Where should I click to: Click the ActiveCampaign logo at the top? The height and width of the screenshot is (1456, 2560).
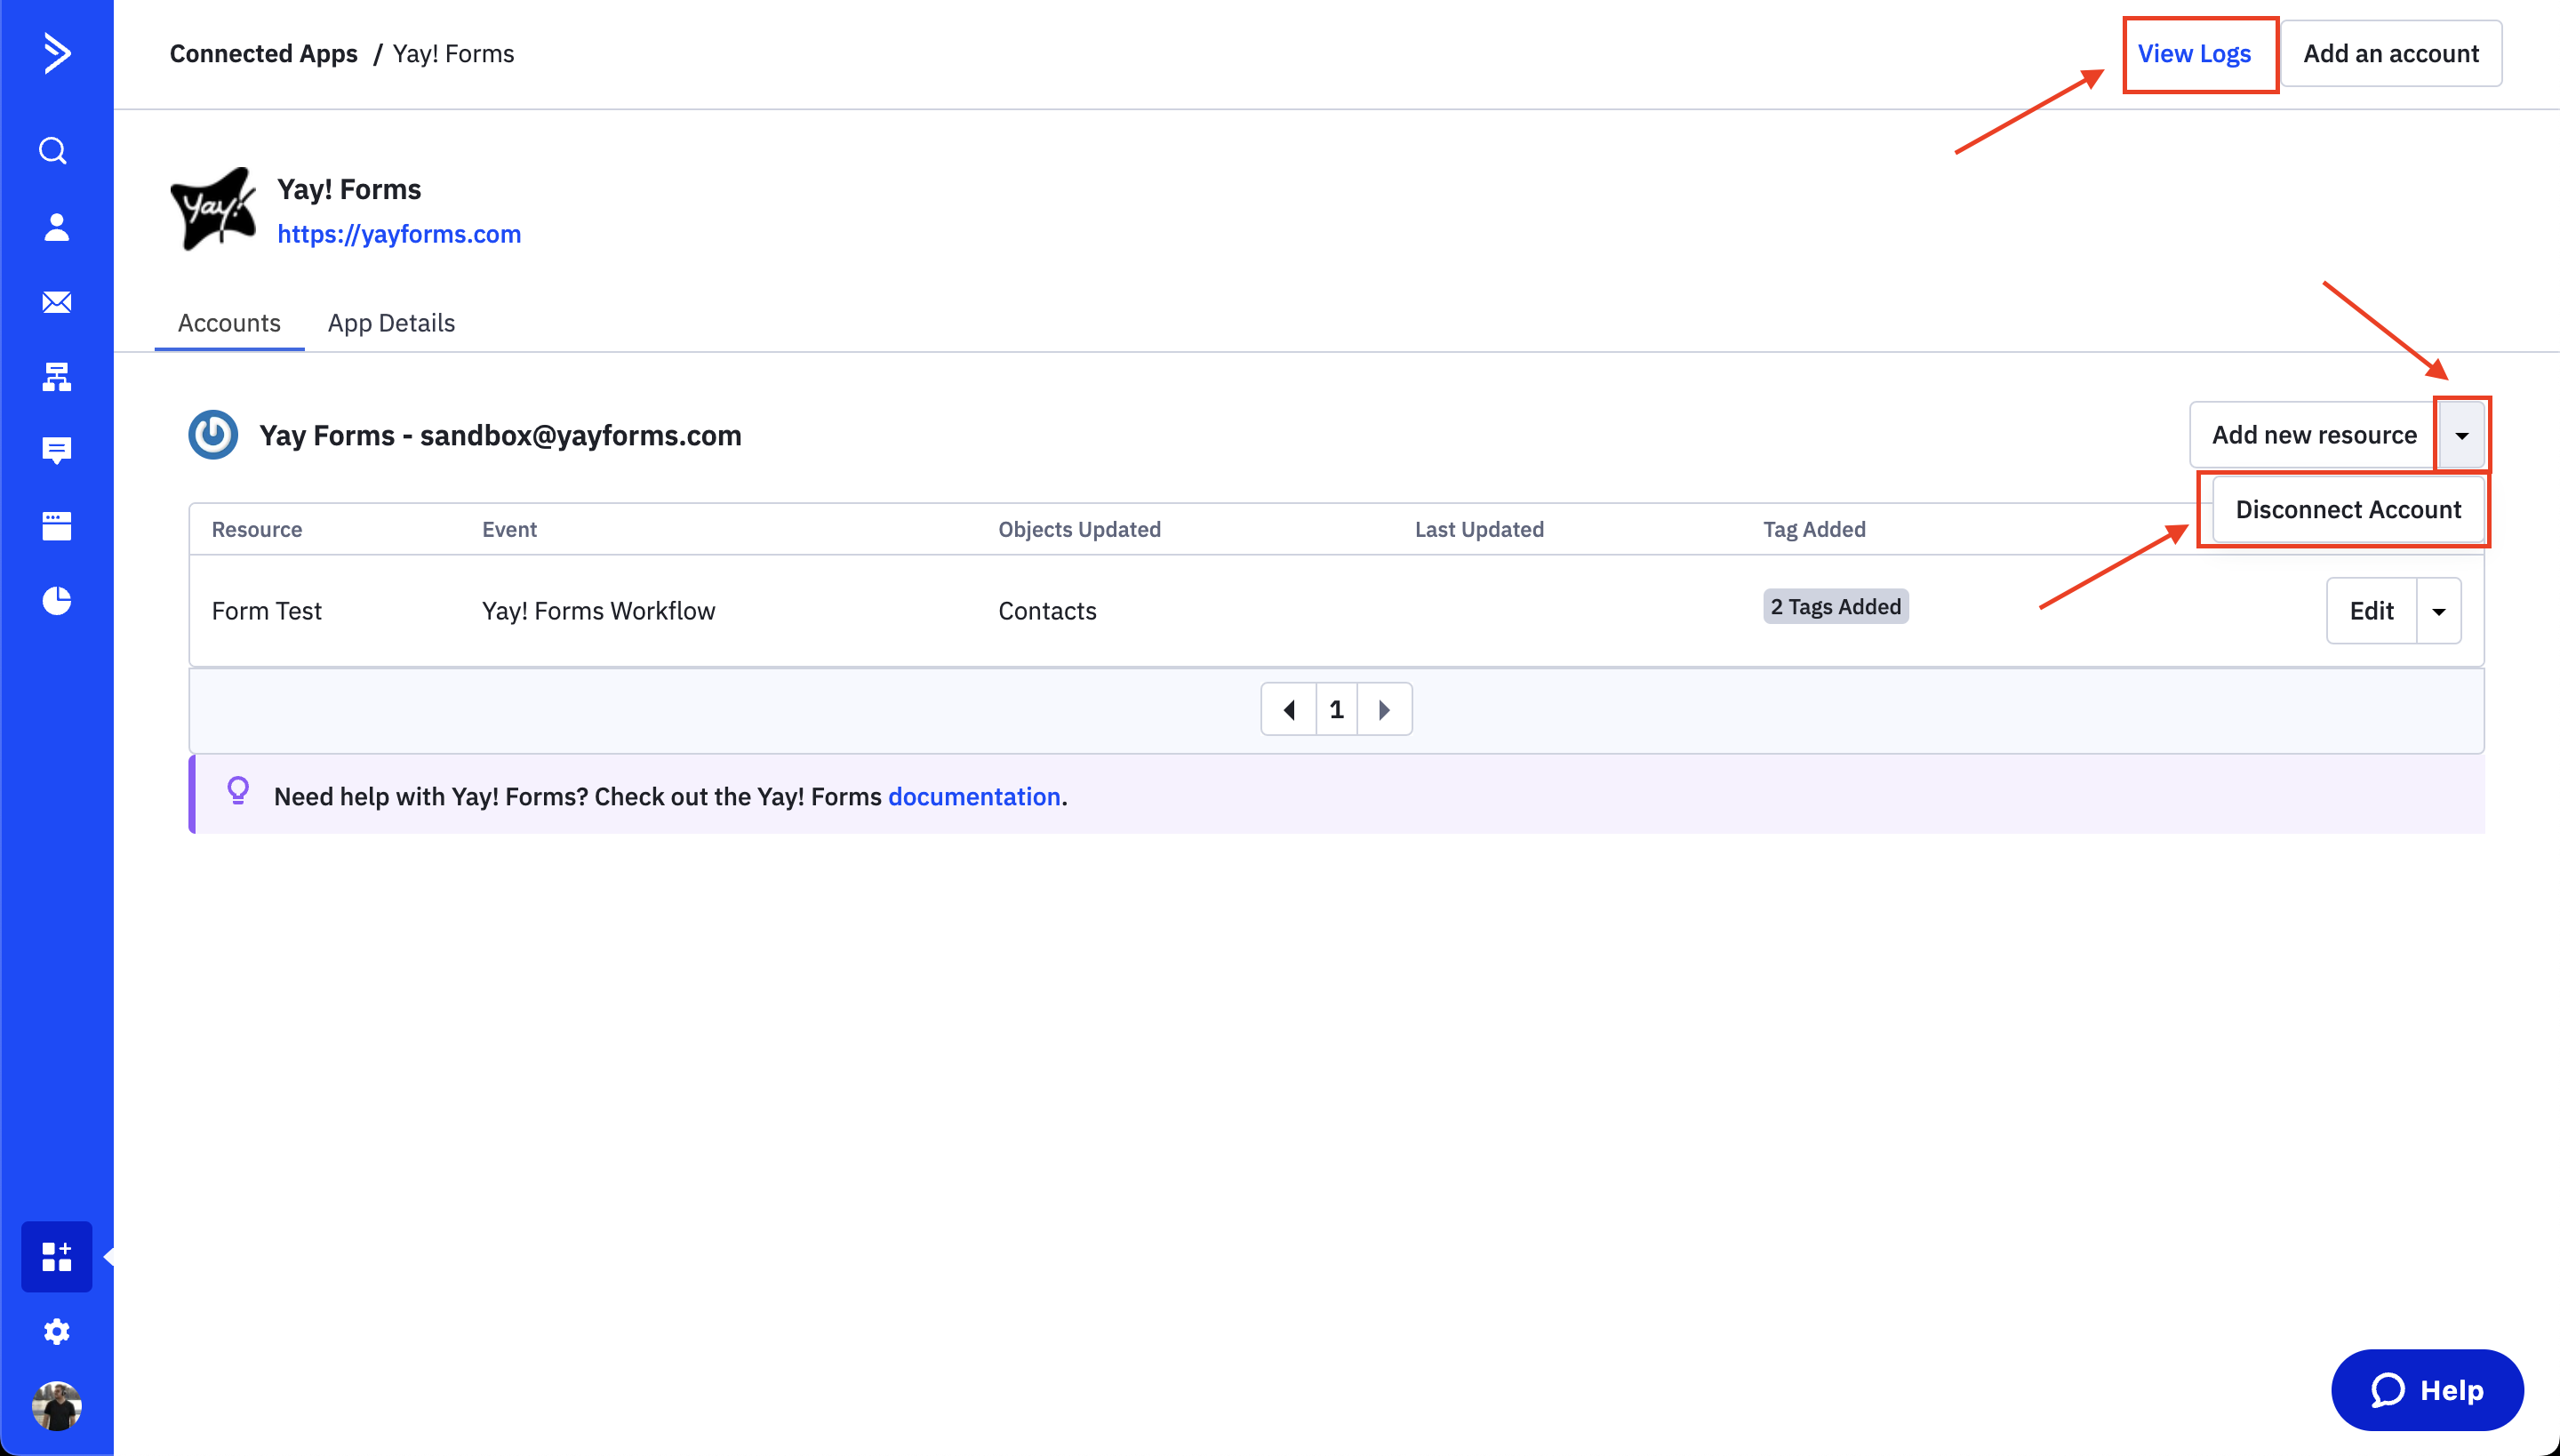click(56, 54)
